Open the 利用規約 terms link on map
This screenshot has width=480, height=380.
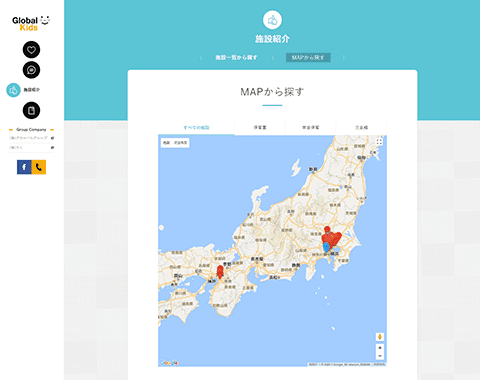[x=379, y=365]
